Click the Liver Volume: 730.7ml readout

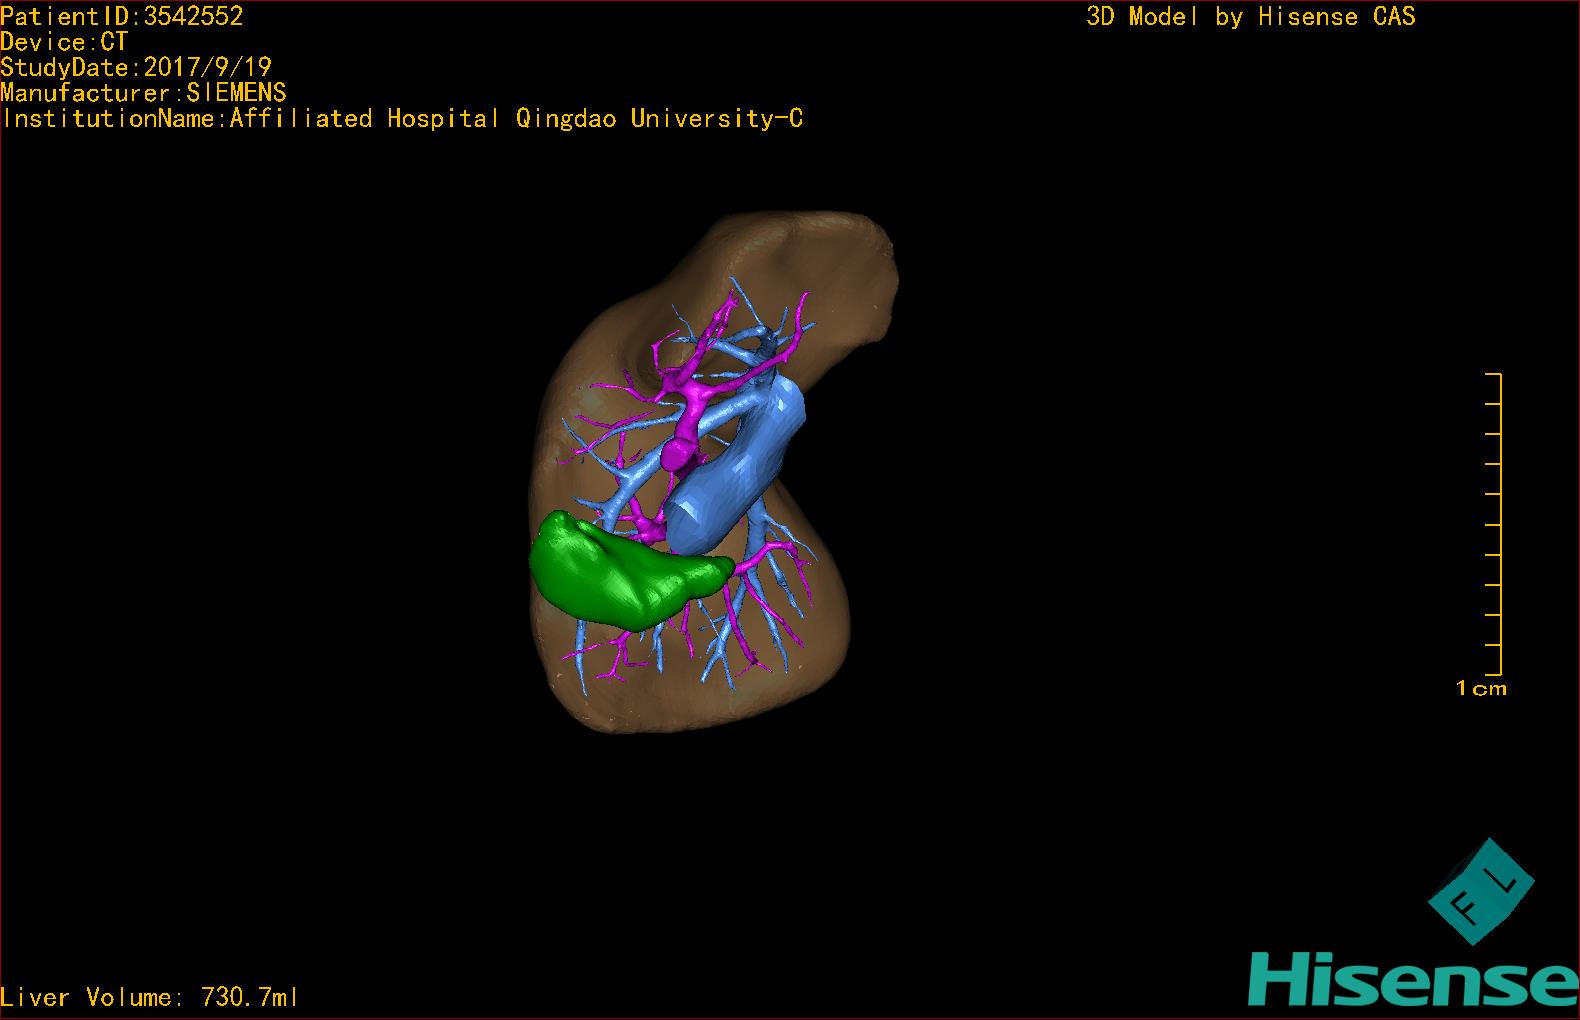pyautogui.click(x=150, y=997)
